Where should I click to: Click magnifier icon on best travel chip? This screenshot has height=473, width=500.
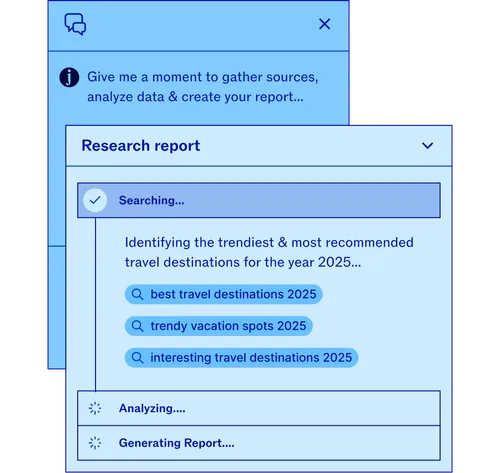tap(137, 294)
